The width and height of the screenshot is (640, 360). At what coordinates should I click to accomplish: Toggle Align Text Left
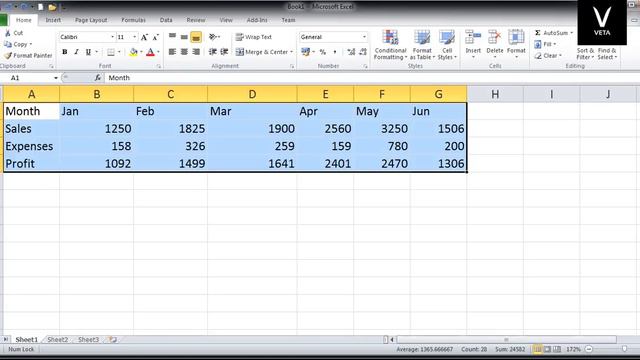(172, 52)
